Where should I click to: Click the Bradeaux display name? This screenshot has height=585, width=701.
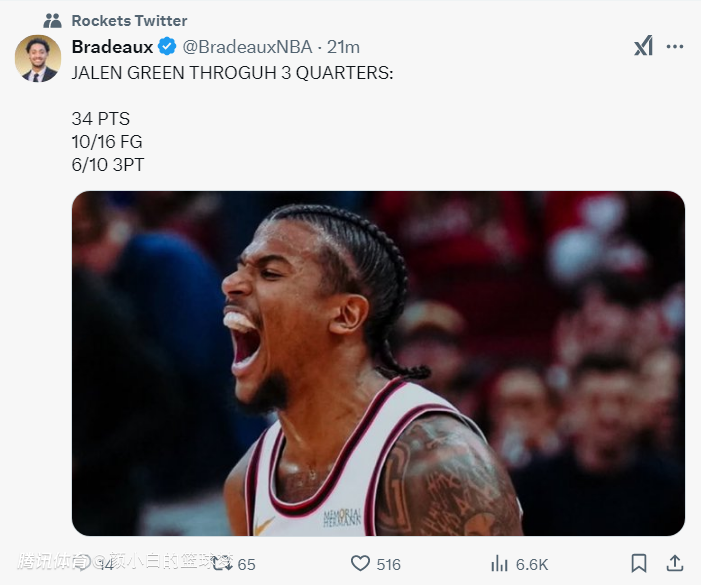coord(112,47)
